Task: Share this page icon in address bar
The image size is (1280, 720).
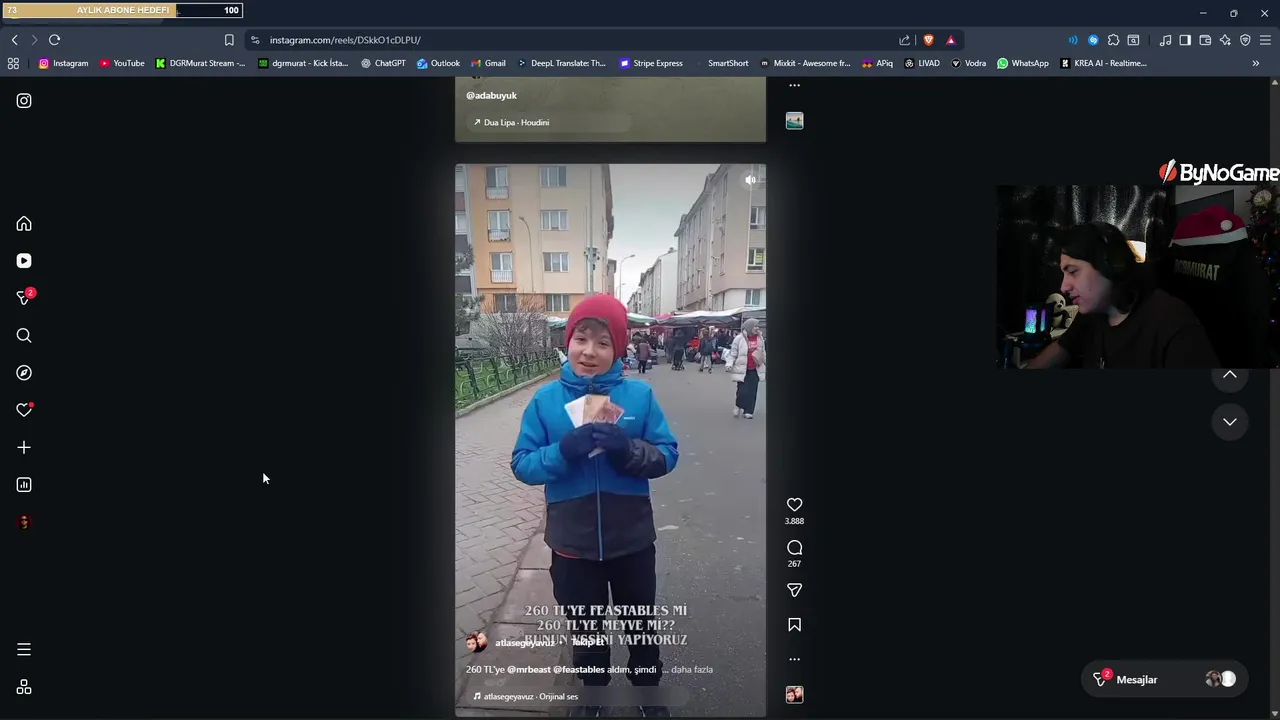Action: click(x=904, y=40)
